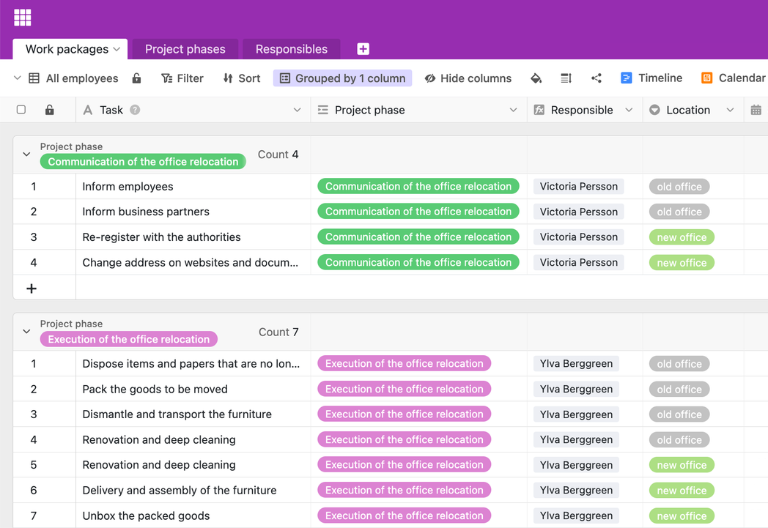Add a new table with plus icon

[363, 49]
